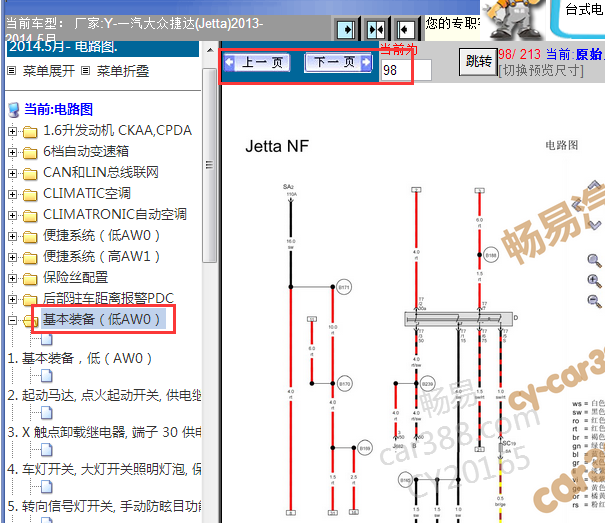Click document icon above 1. 基本装备，低（AW0）
605x523 pixels.
click(x=47, y=340)
